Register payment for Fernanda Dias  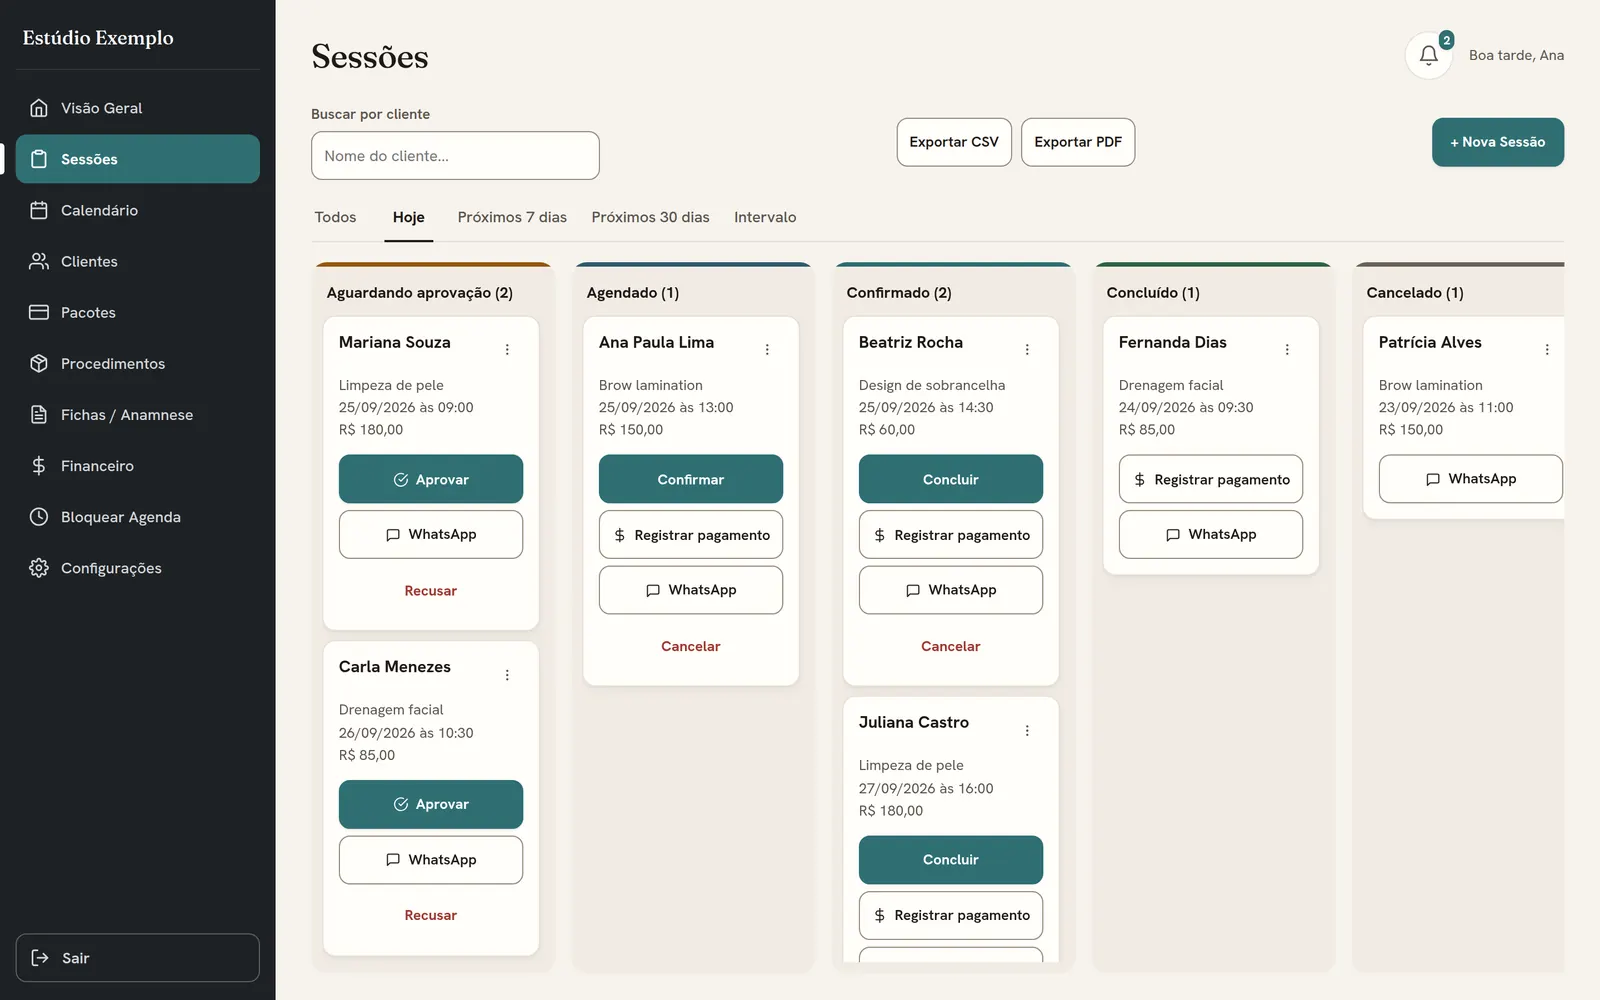point(1211,479)
